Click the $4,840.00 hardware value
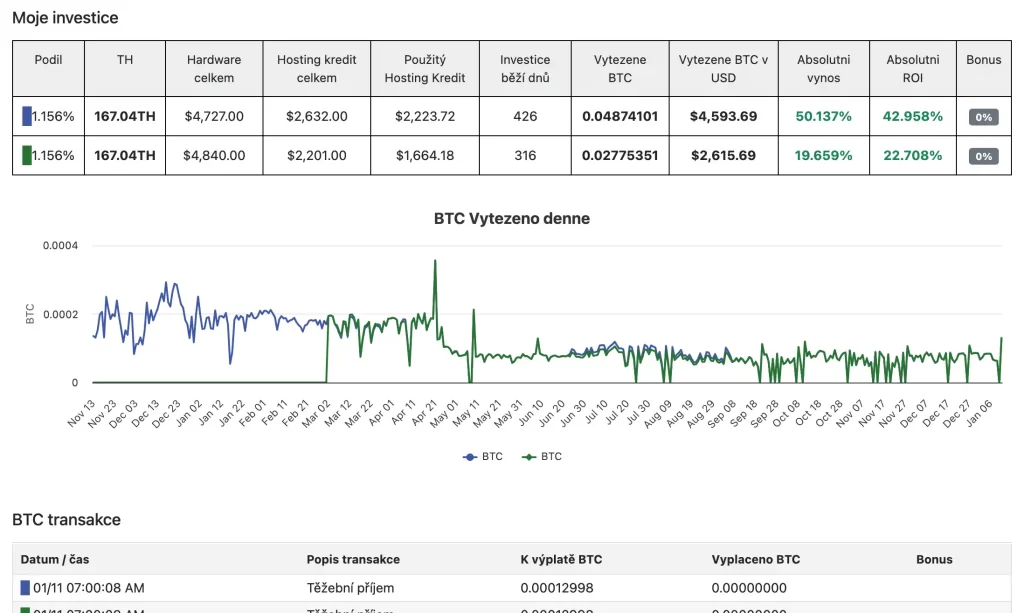 pos(214,155)
